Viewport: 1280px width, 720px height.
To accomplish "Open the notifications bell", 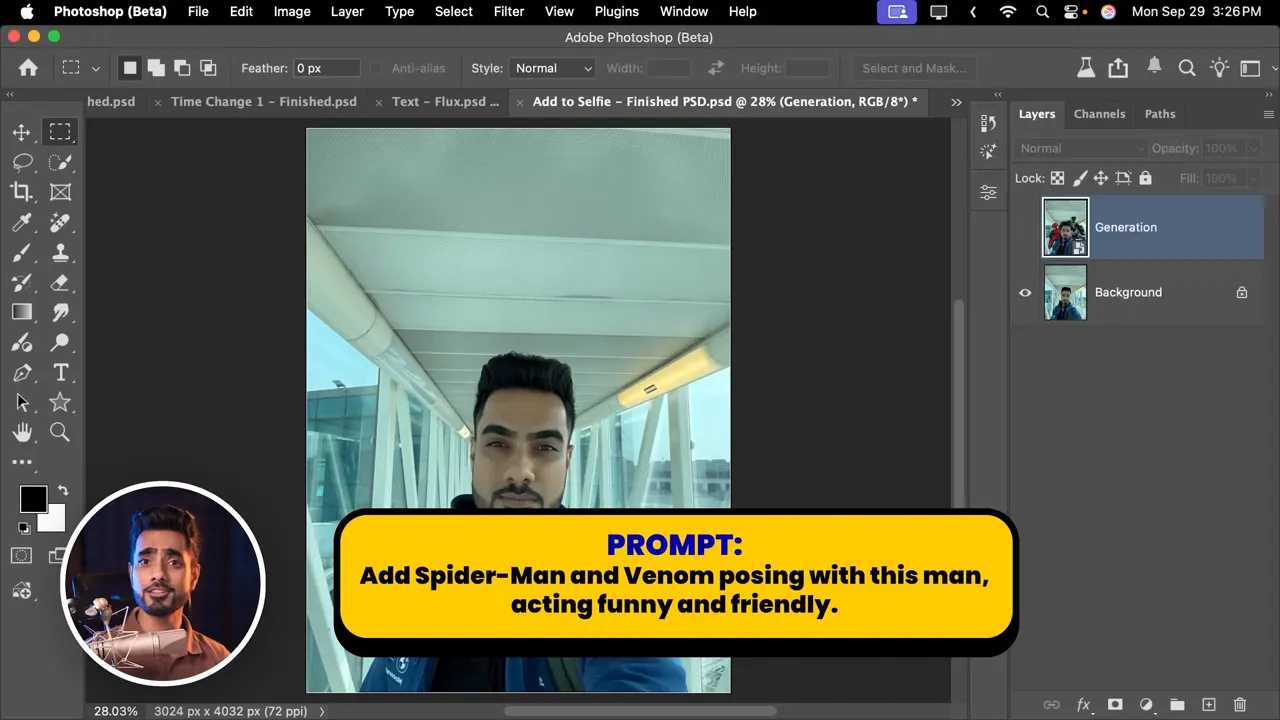I will click(1154, 67).
